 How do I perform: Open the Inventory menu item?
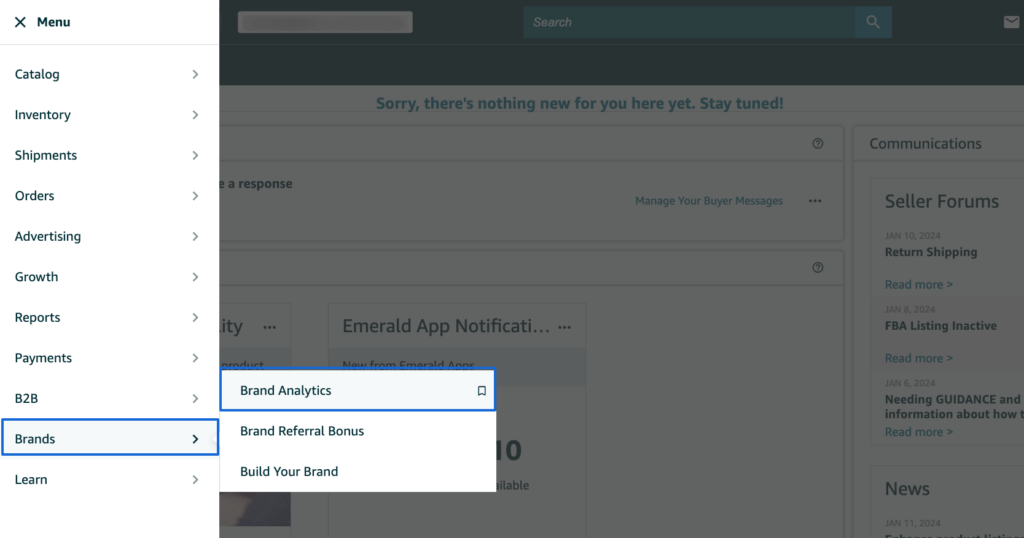click(109, 115)
